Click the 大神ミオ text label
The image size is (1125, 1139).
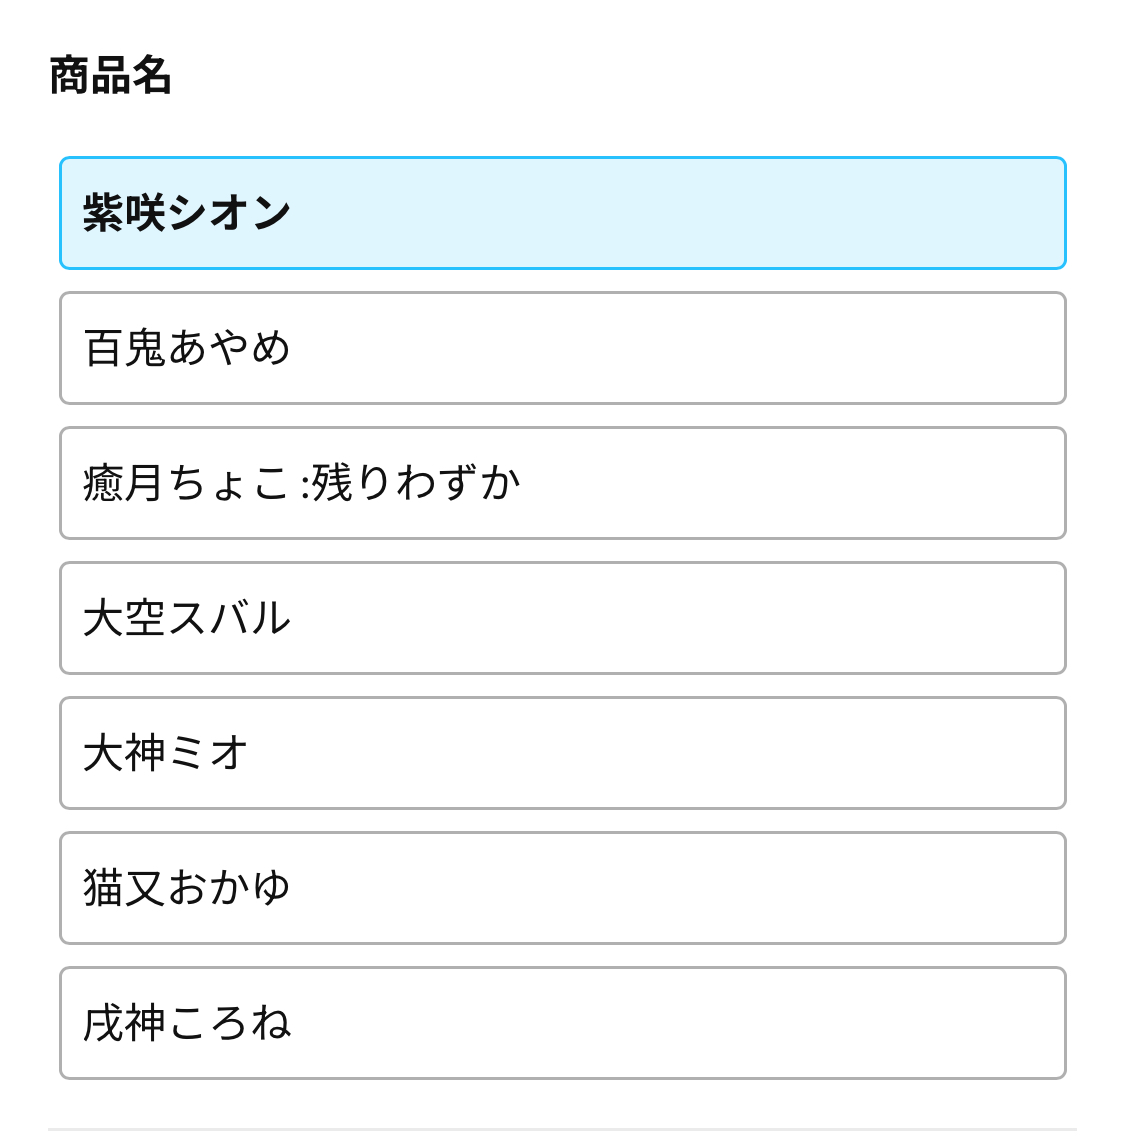click(x=165, y=753)
